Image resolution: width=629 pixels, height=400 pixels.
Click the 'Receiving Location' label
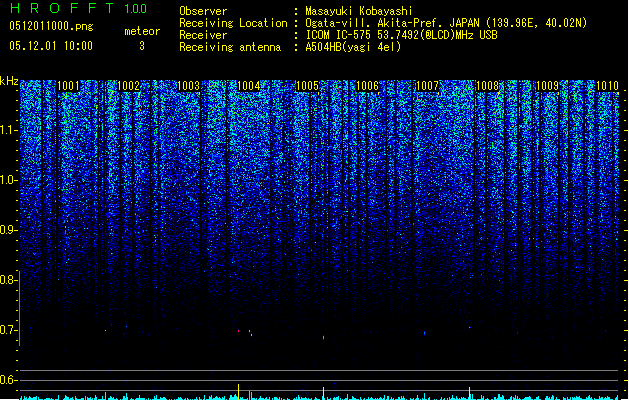233,23
